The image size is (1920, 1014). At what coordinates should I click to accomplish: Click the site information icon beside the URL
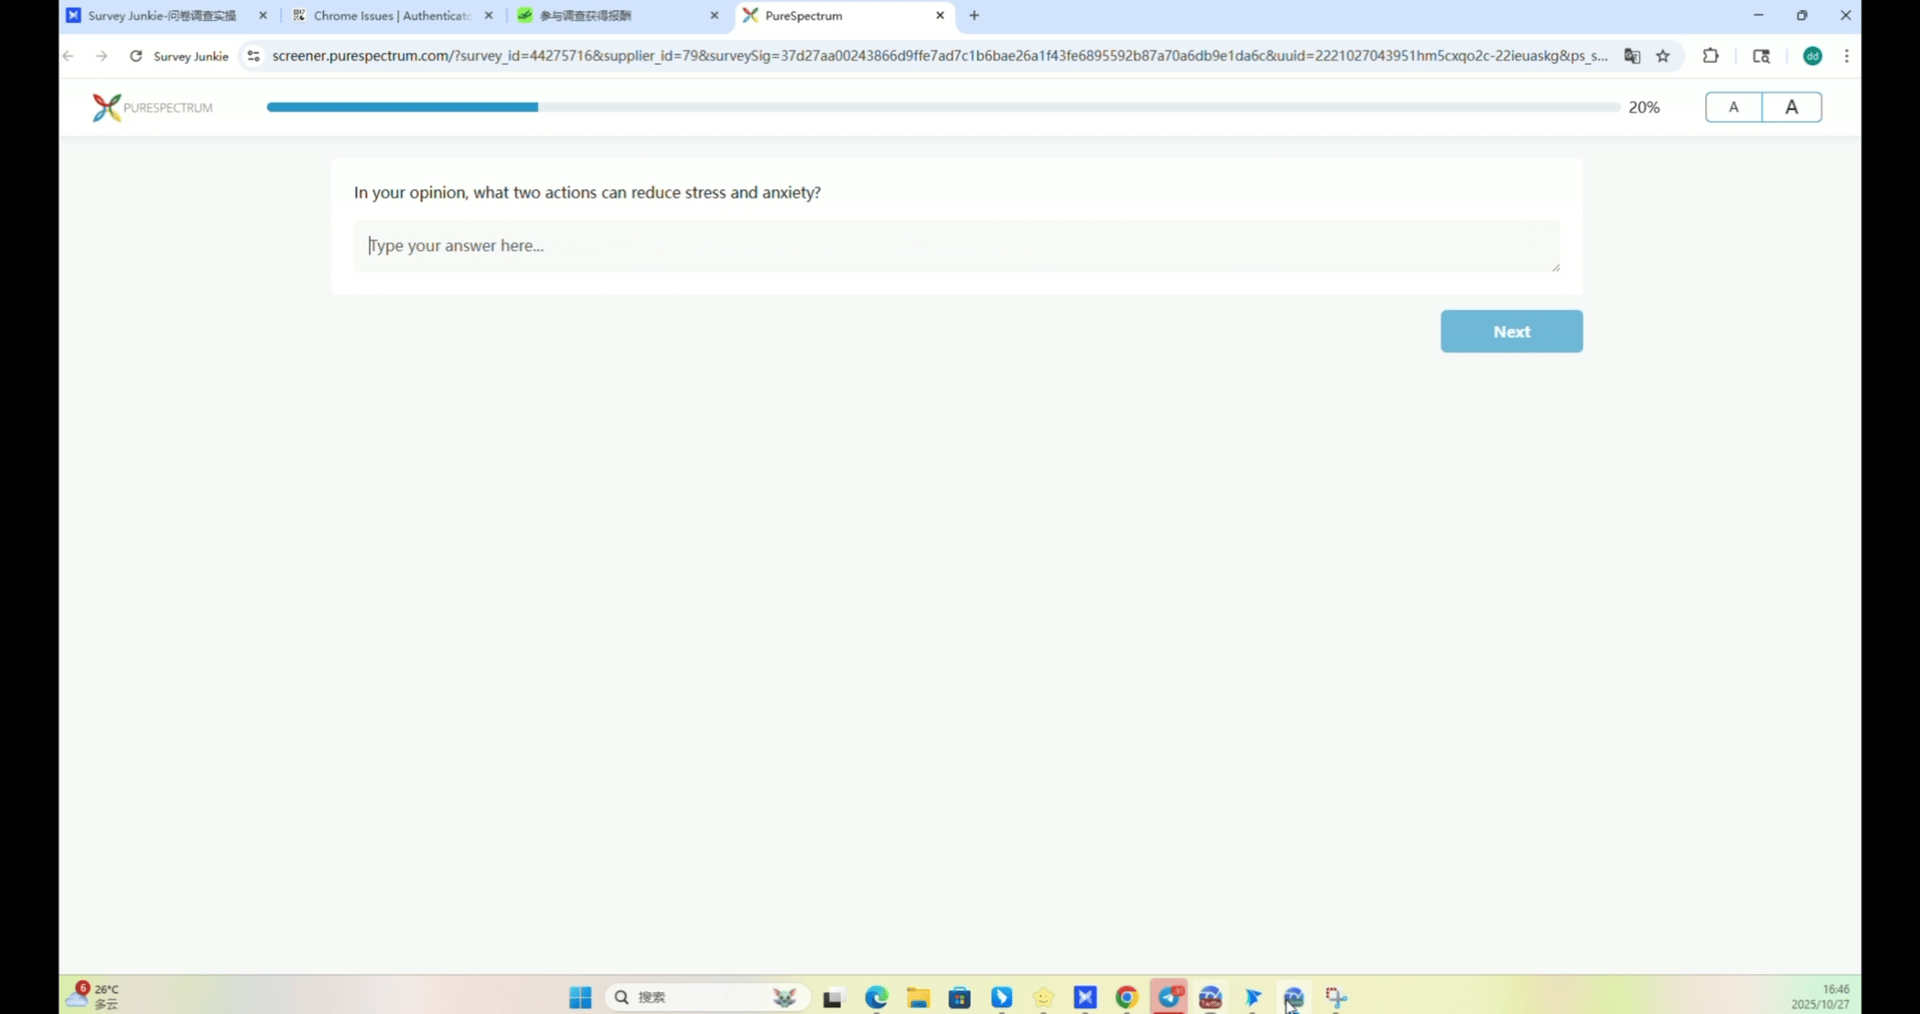pos(254,56)
